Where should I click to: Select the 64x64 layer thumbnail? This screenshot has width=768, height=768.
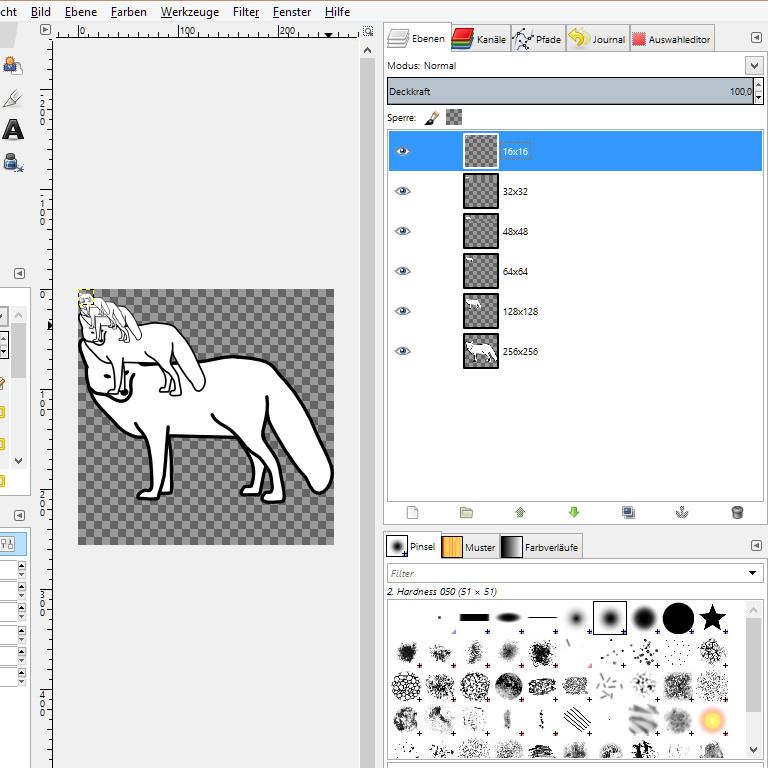[x=481, y=271]
